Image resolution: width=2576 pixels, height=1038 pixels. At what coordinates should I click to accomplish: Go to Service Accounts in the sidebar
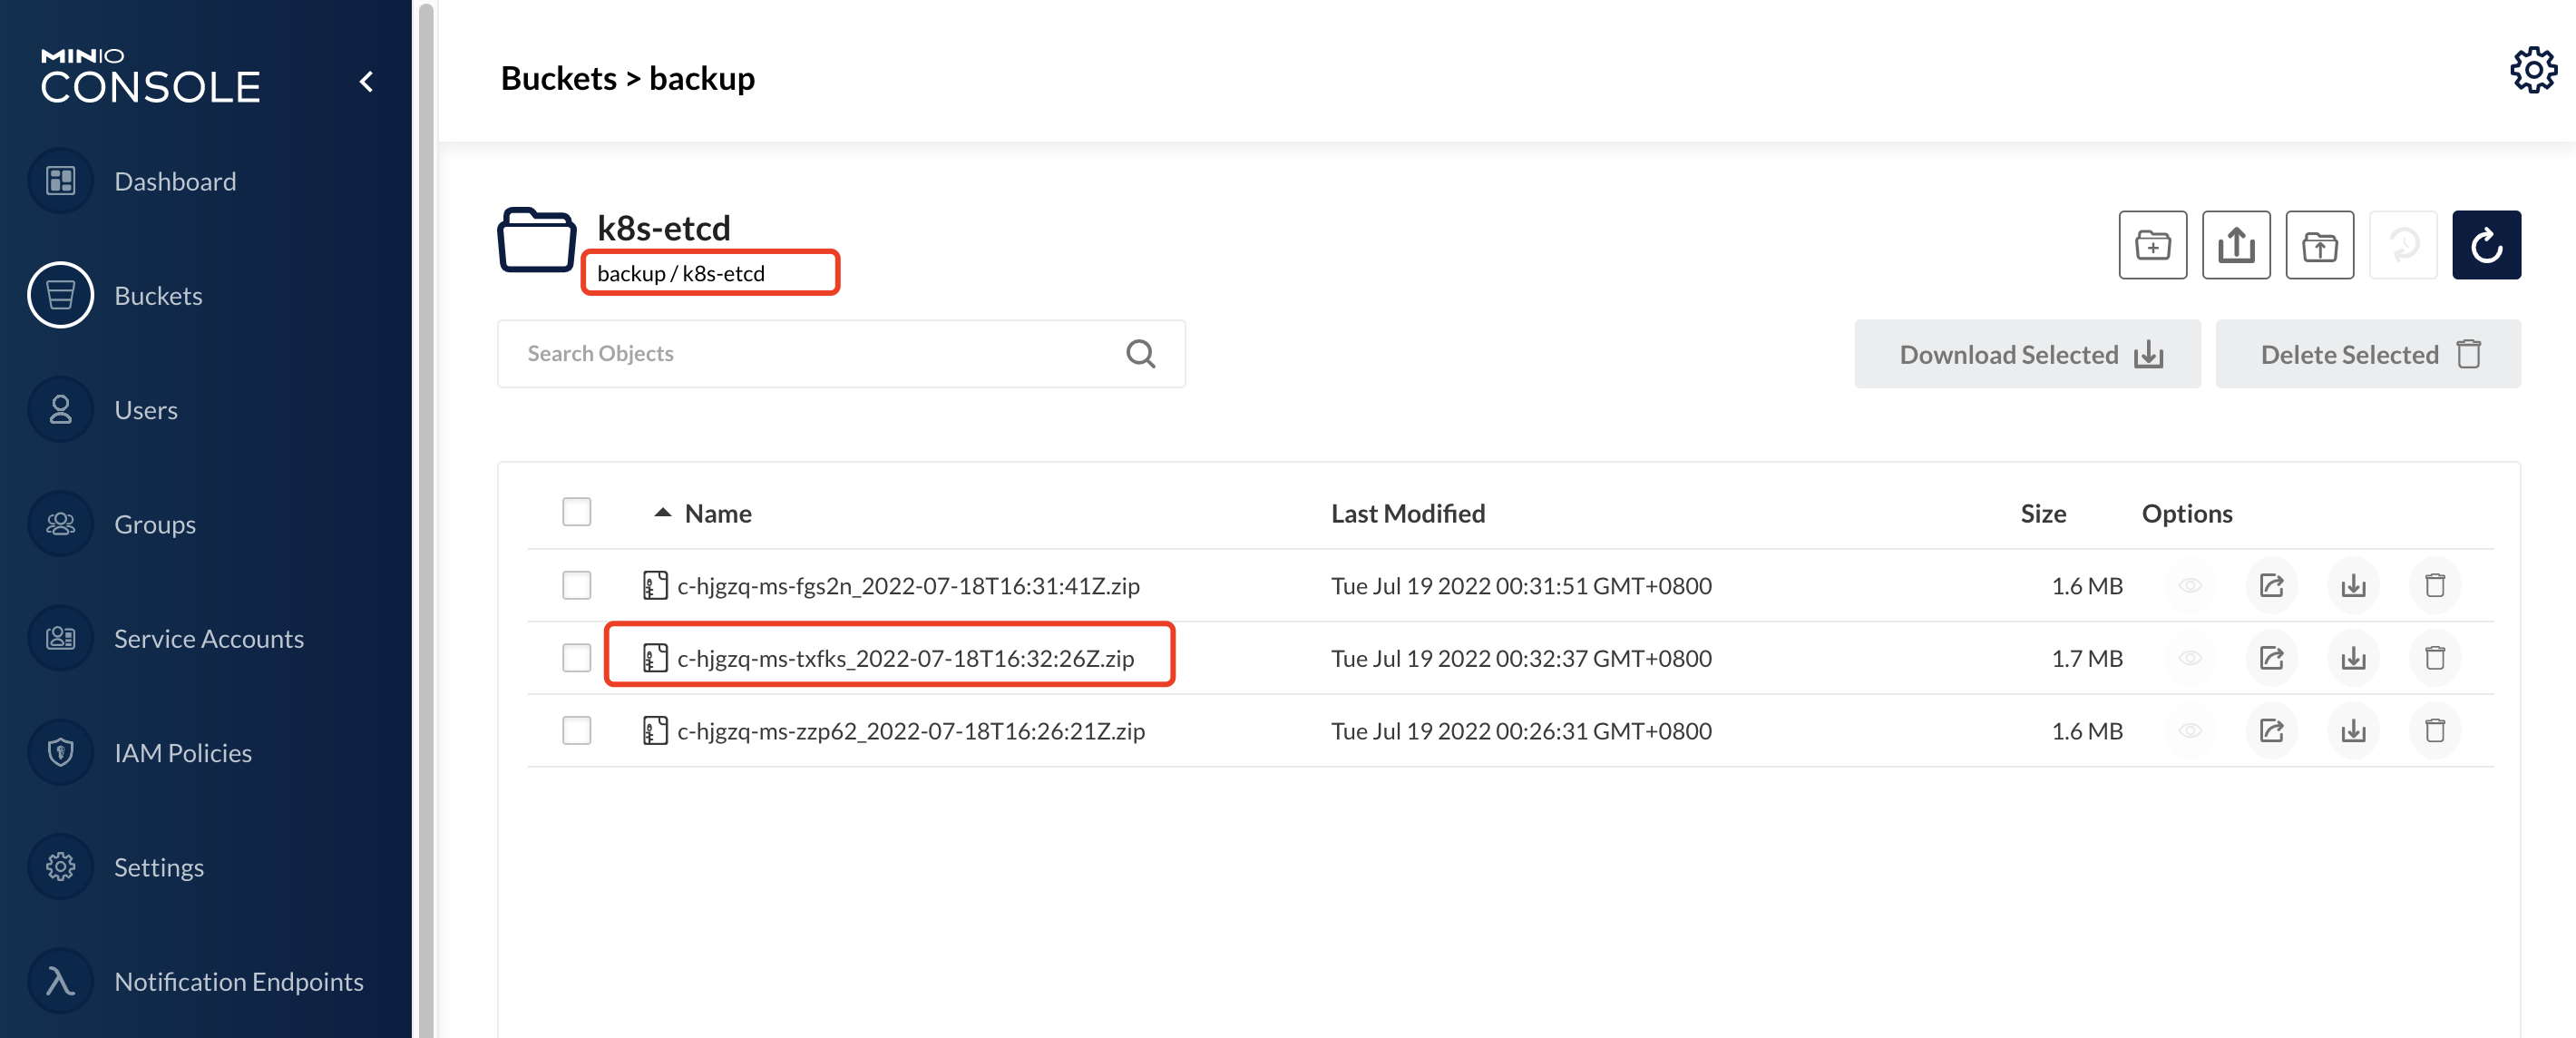(208, 638)
